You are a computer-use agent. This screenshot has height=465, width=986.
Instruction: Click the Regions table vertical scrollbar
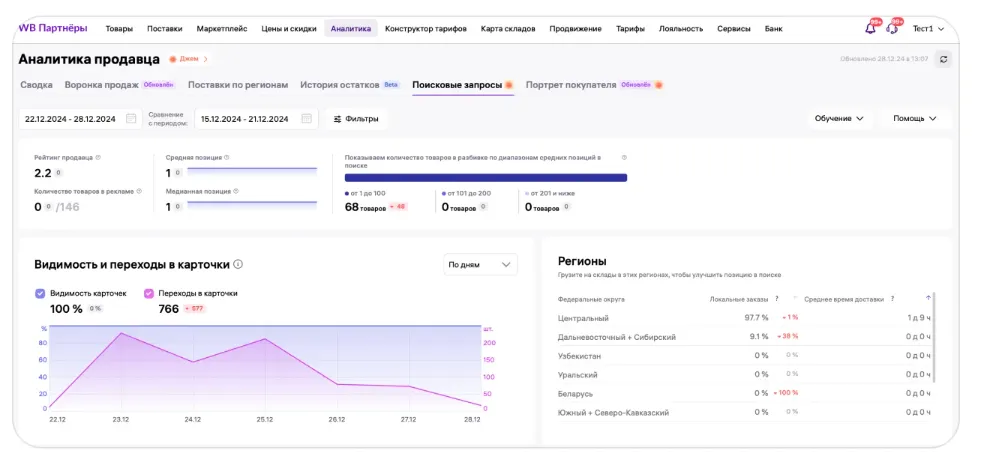[x=936, y=340]
